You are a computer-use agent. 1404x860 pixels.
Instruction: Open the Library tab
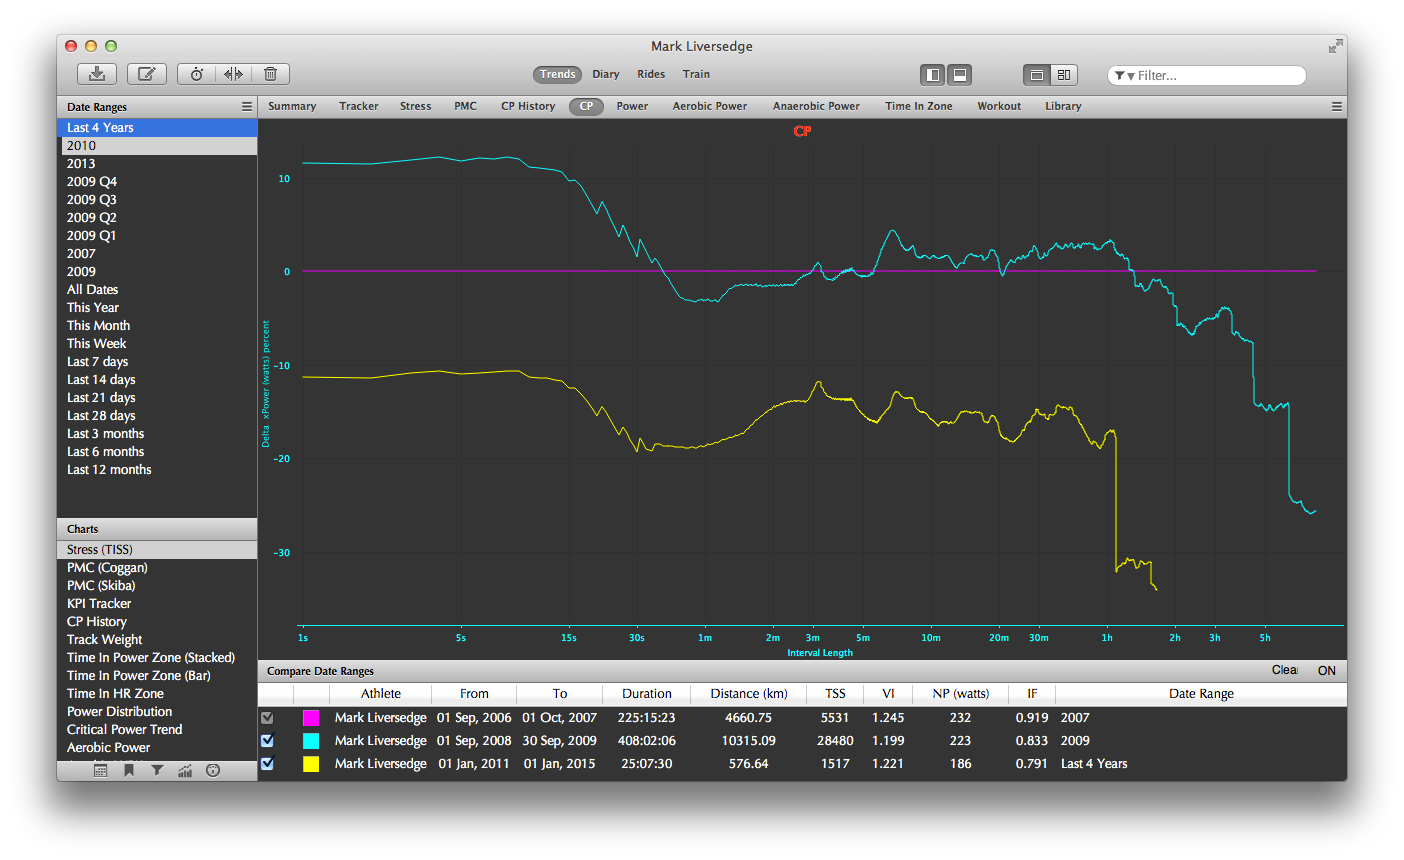pos(1063,106)
